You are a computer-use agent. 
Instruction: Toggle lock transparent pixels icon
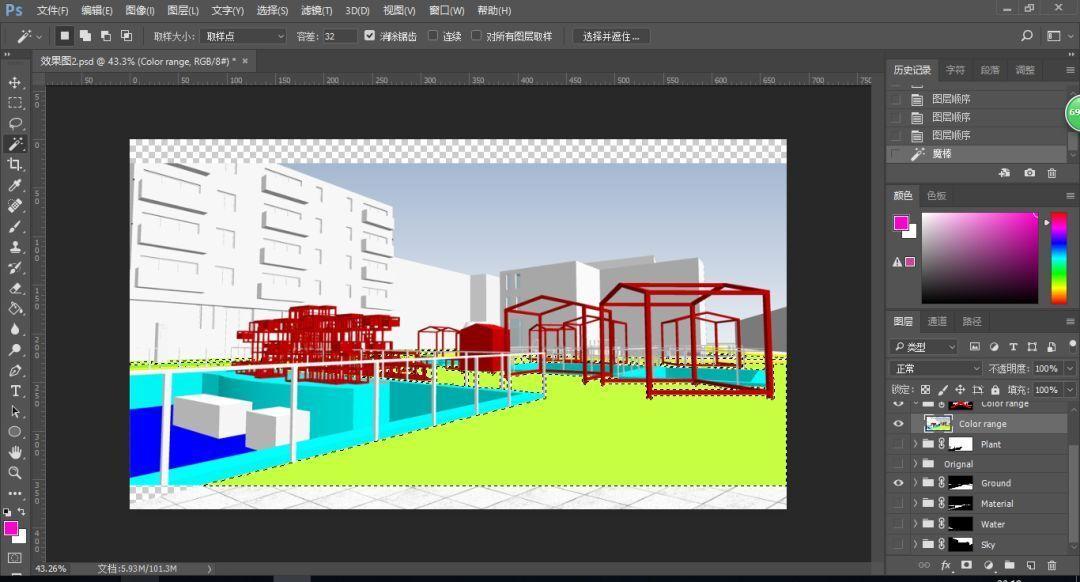925,389
